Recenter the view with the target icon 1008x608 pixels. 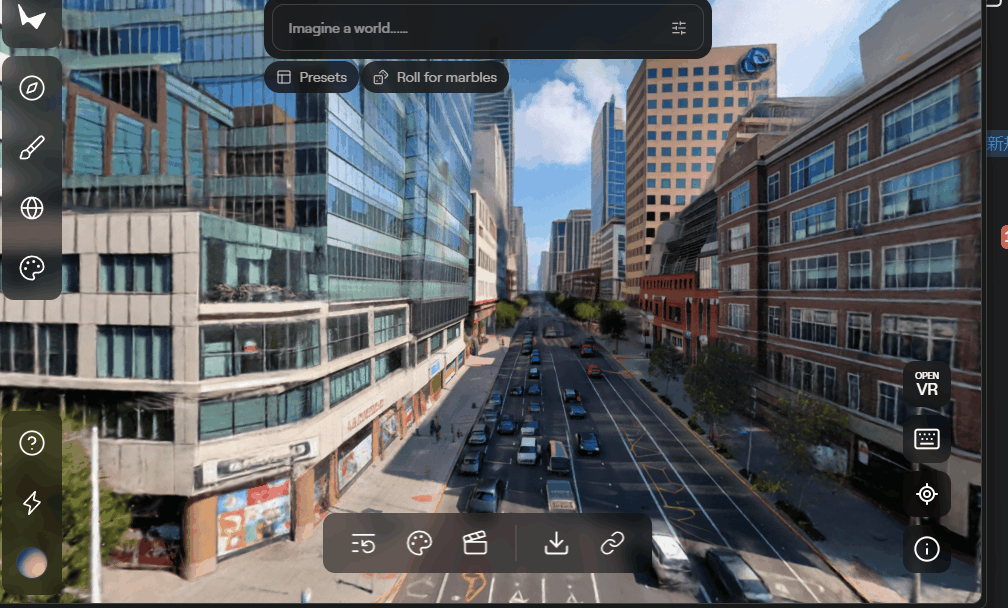927,494
